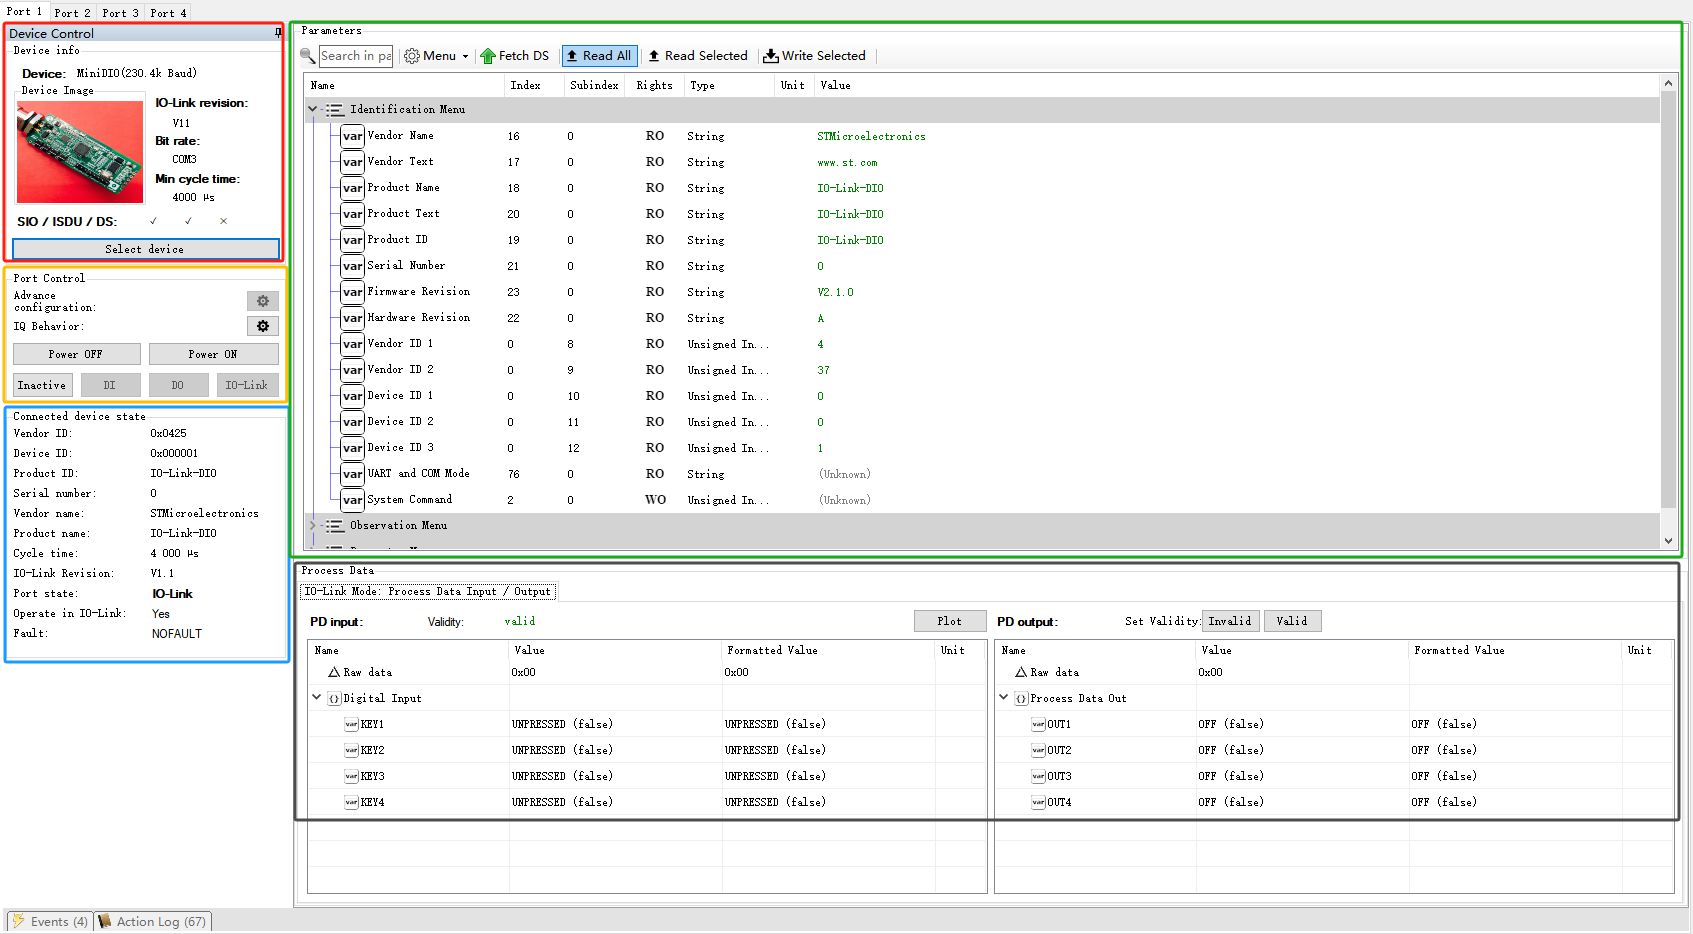
Task: Select the Device ID 3 parameter row
Action: tap(983, 448)
